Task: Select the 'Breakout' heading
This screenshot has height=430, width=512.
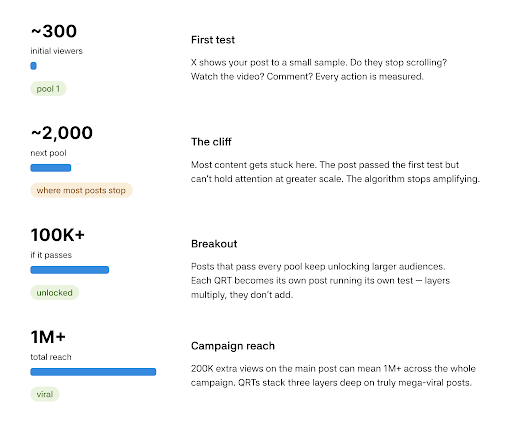Action: click(x=214, y=244)
